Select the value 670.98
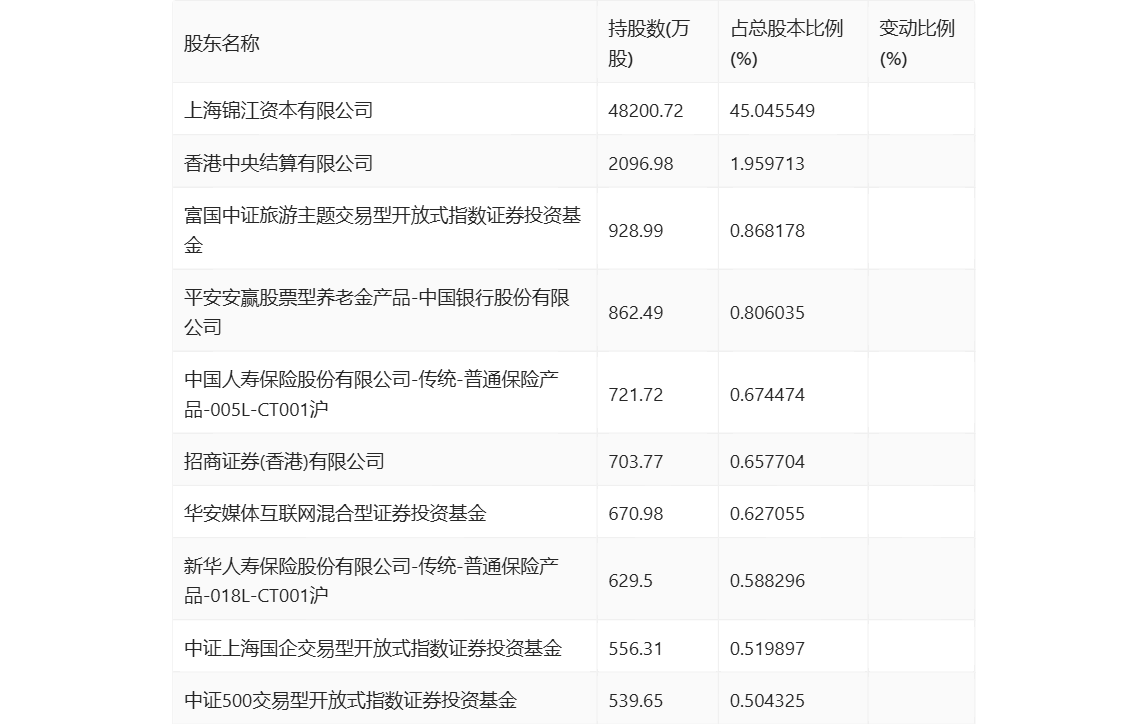This screenshot has height=724, width=1147. tap(636, 513)
